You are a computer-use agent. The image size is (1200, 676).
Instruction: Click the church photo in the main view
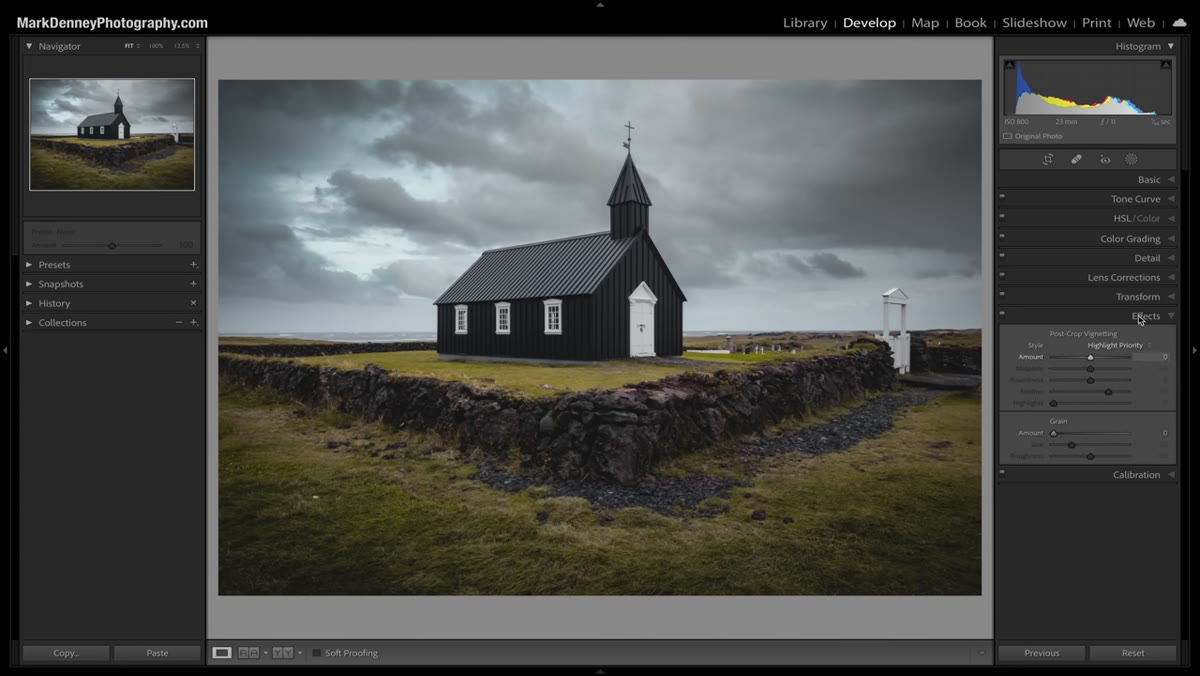[x=600, y=337]
